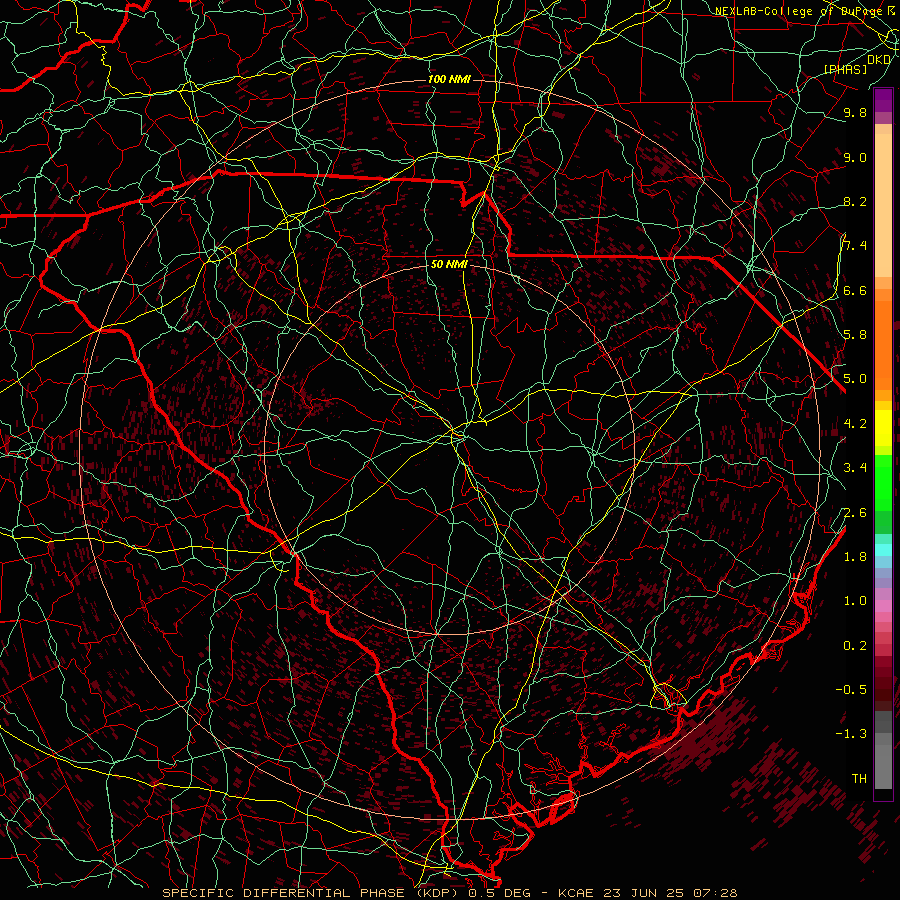Pick the light peach segment of the color bar
Screen dimensions: 900x900
pyautogui.click(x=883, y=205)
